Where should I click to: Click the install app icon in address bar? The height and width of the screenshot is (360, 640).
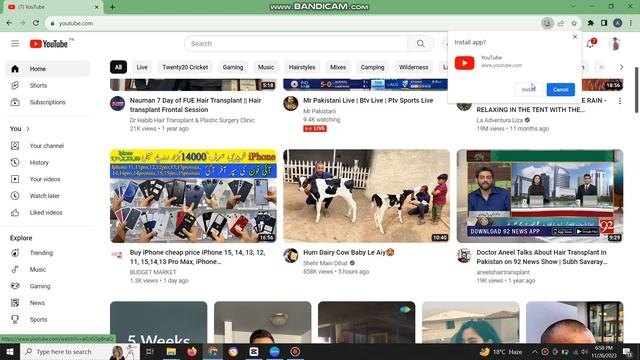(547, 23)
